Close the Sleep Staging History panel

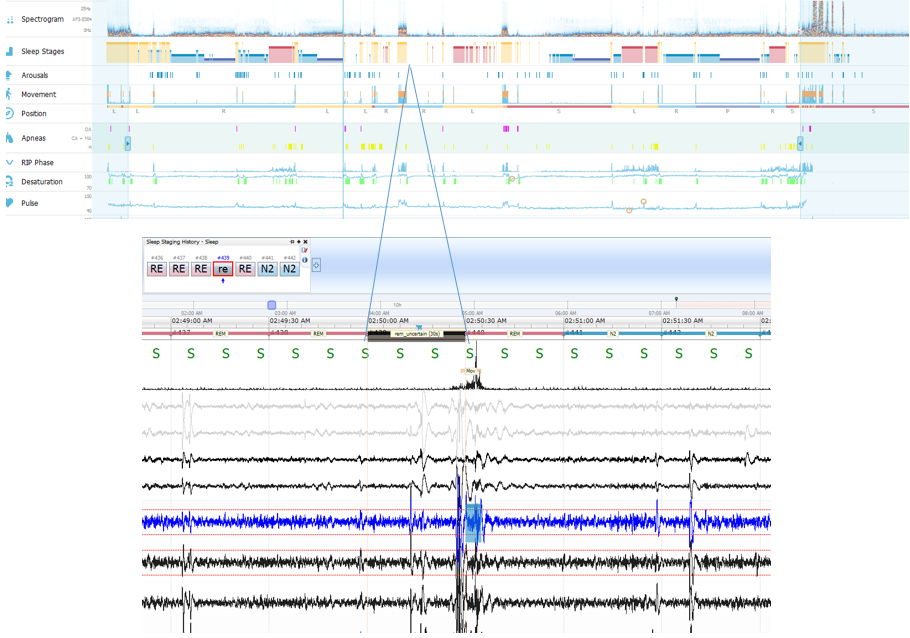point(306,242)
